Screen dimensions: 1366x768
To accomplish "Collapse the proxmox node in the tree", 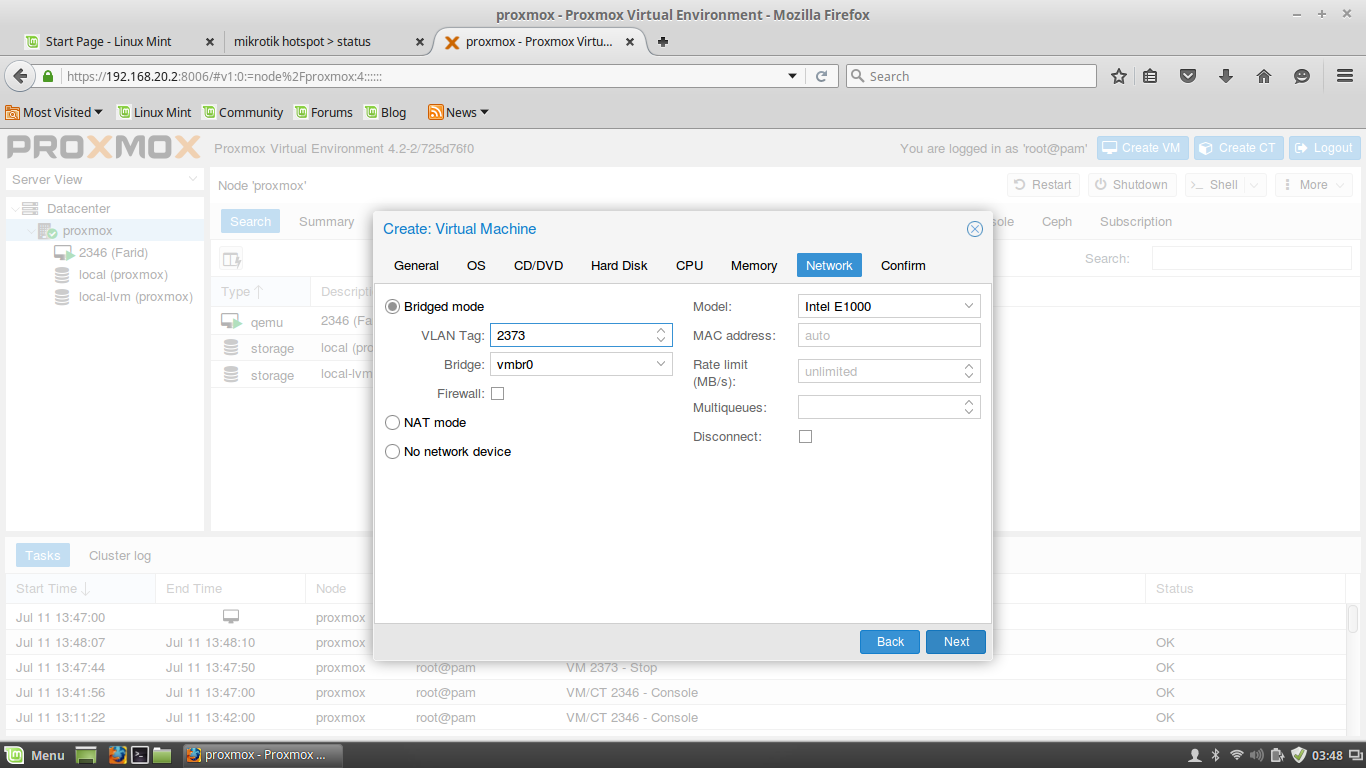I will pyautogui.click(x=32, y=231).
